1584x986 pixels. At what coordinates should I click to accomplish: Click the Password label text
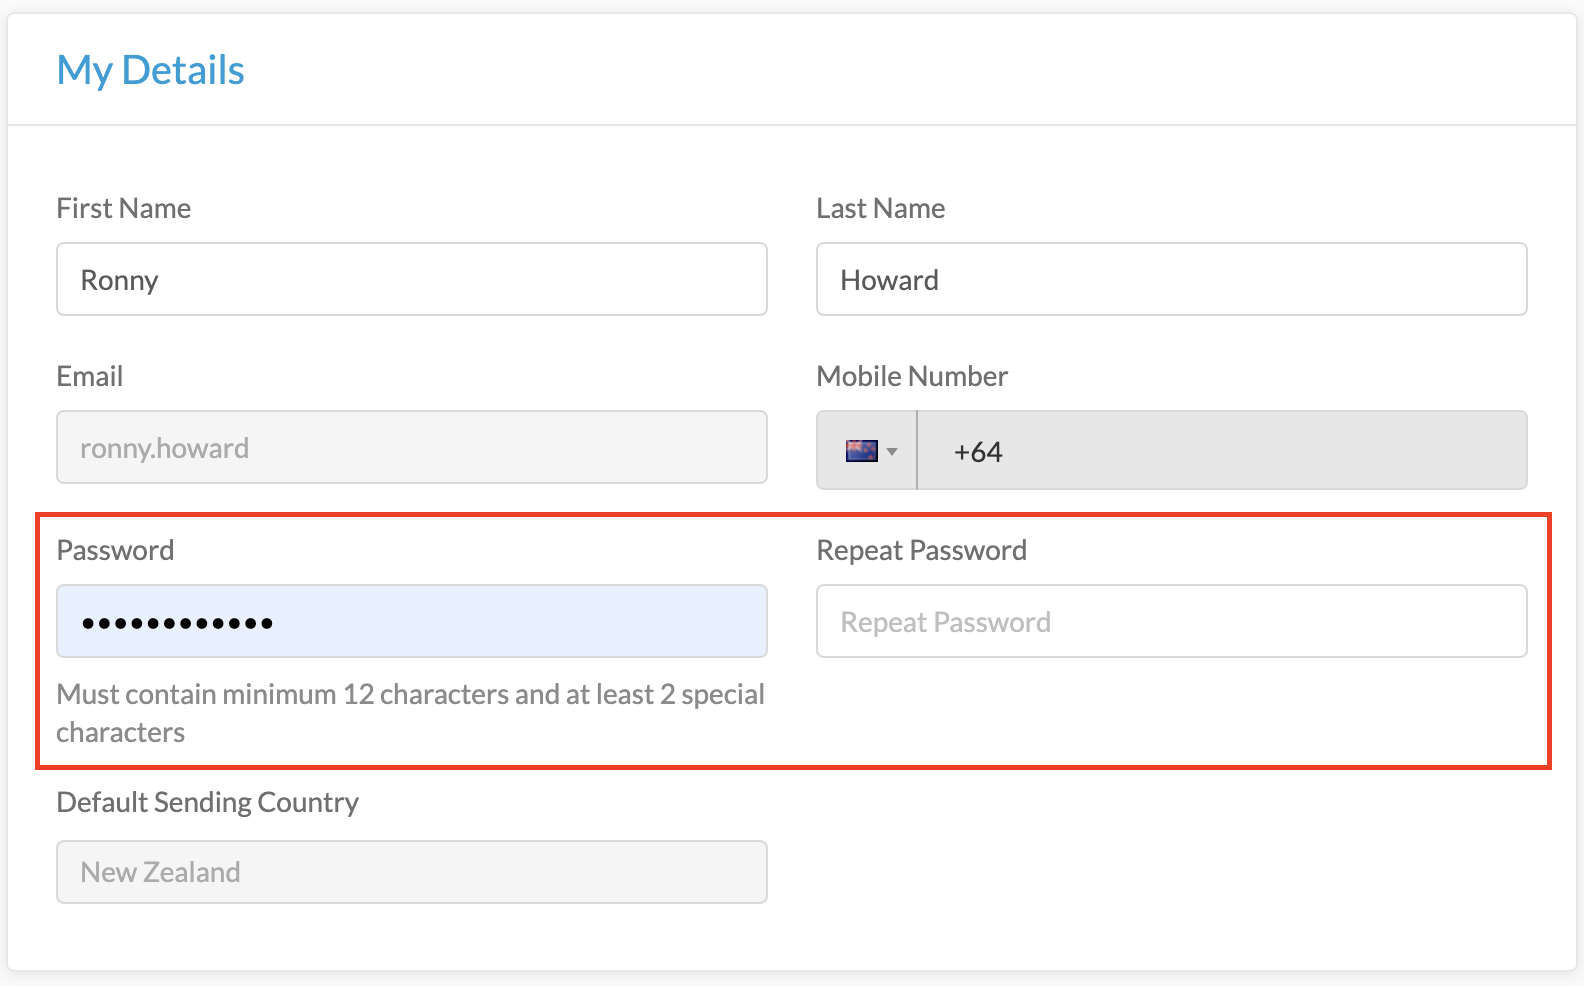(x=115, y=550)
